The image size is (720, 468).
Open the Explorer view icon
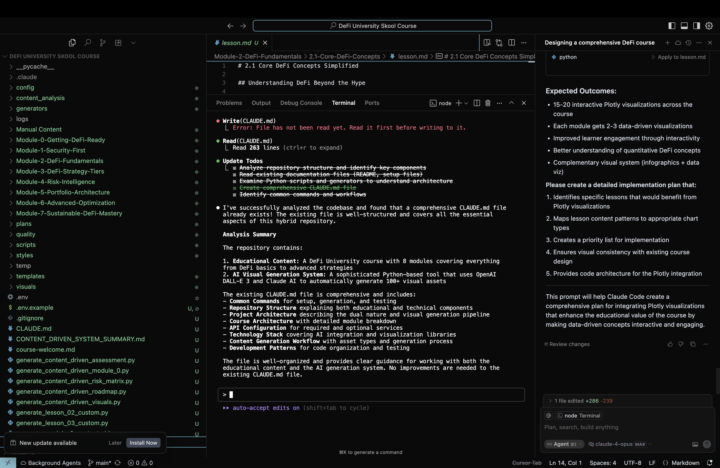pyautogui.click(x=72, y=43)
